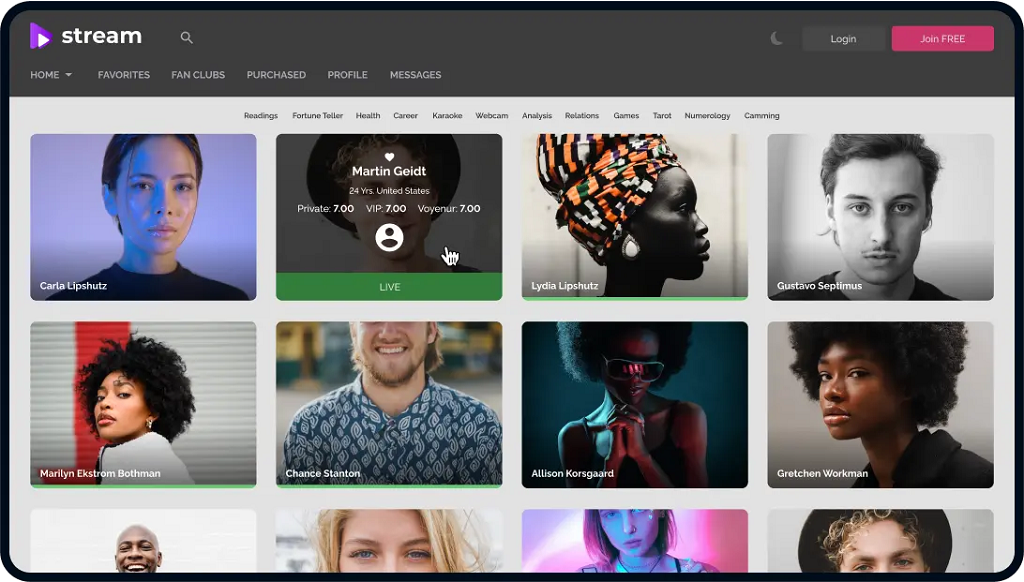Open the Analysis category

point(537,116)
